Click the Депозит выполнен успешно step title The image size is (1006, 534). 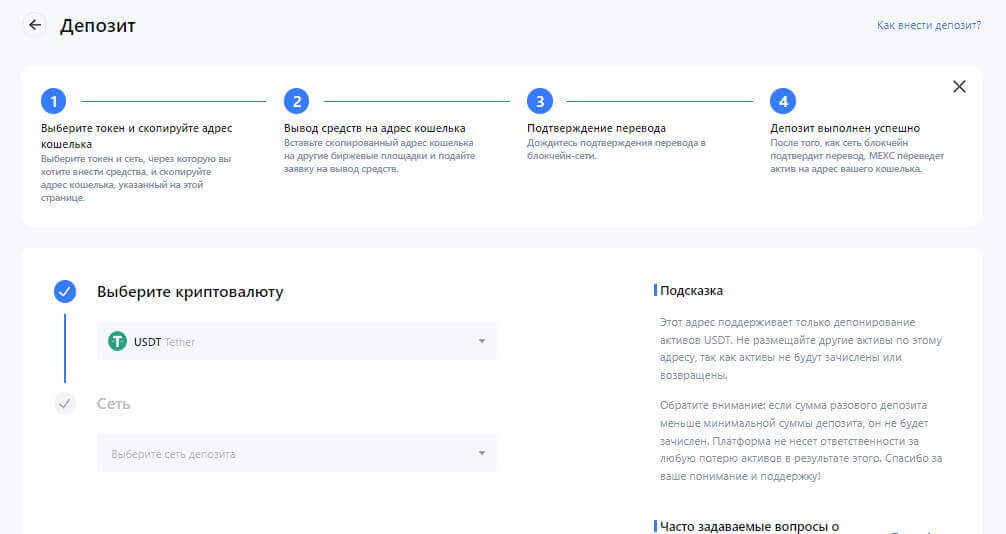pos(844,128)
